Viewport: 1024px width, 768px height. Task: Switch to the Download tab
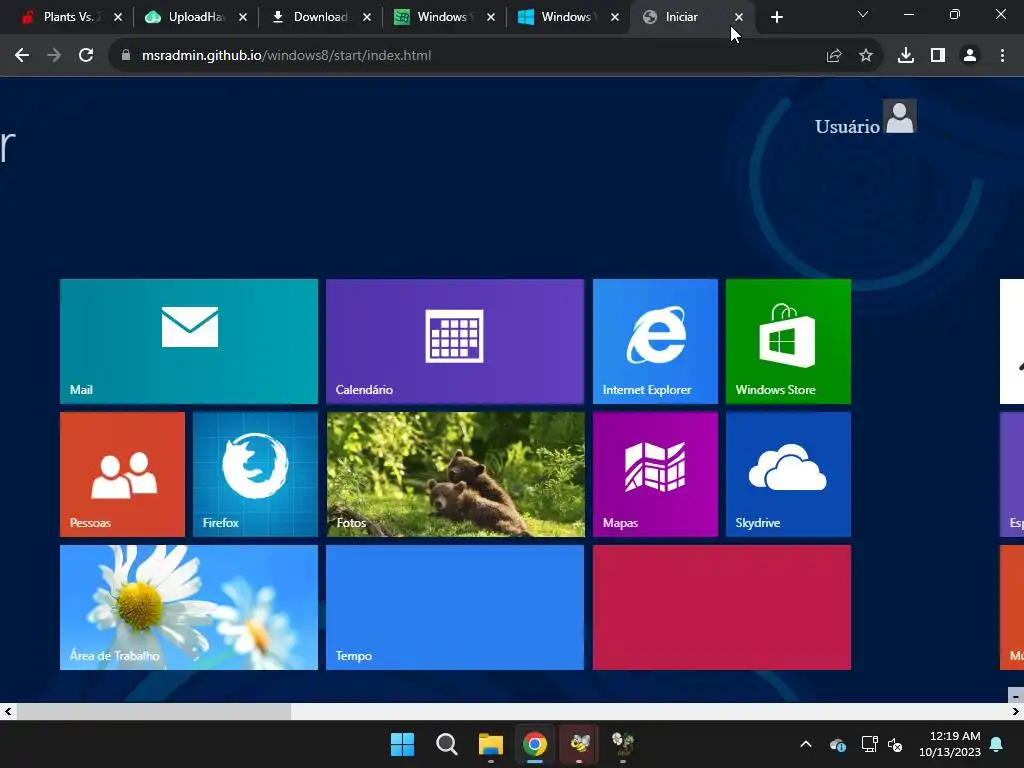[x=318, y=17]
